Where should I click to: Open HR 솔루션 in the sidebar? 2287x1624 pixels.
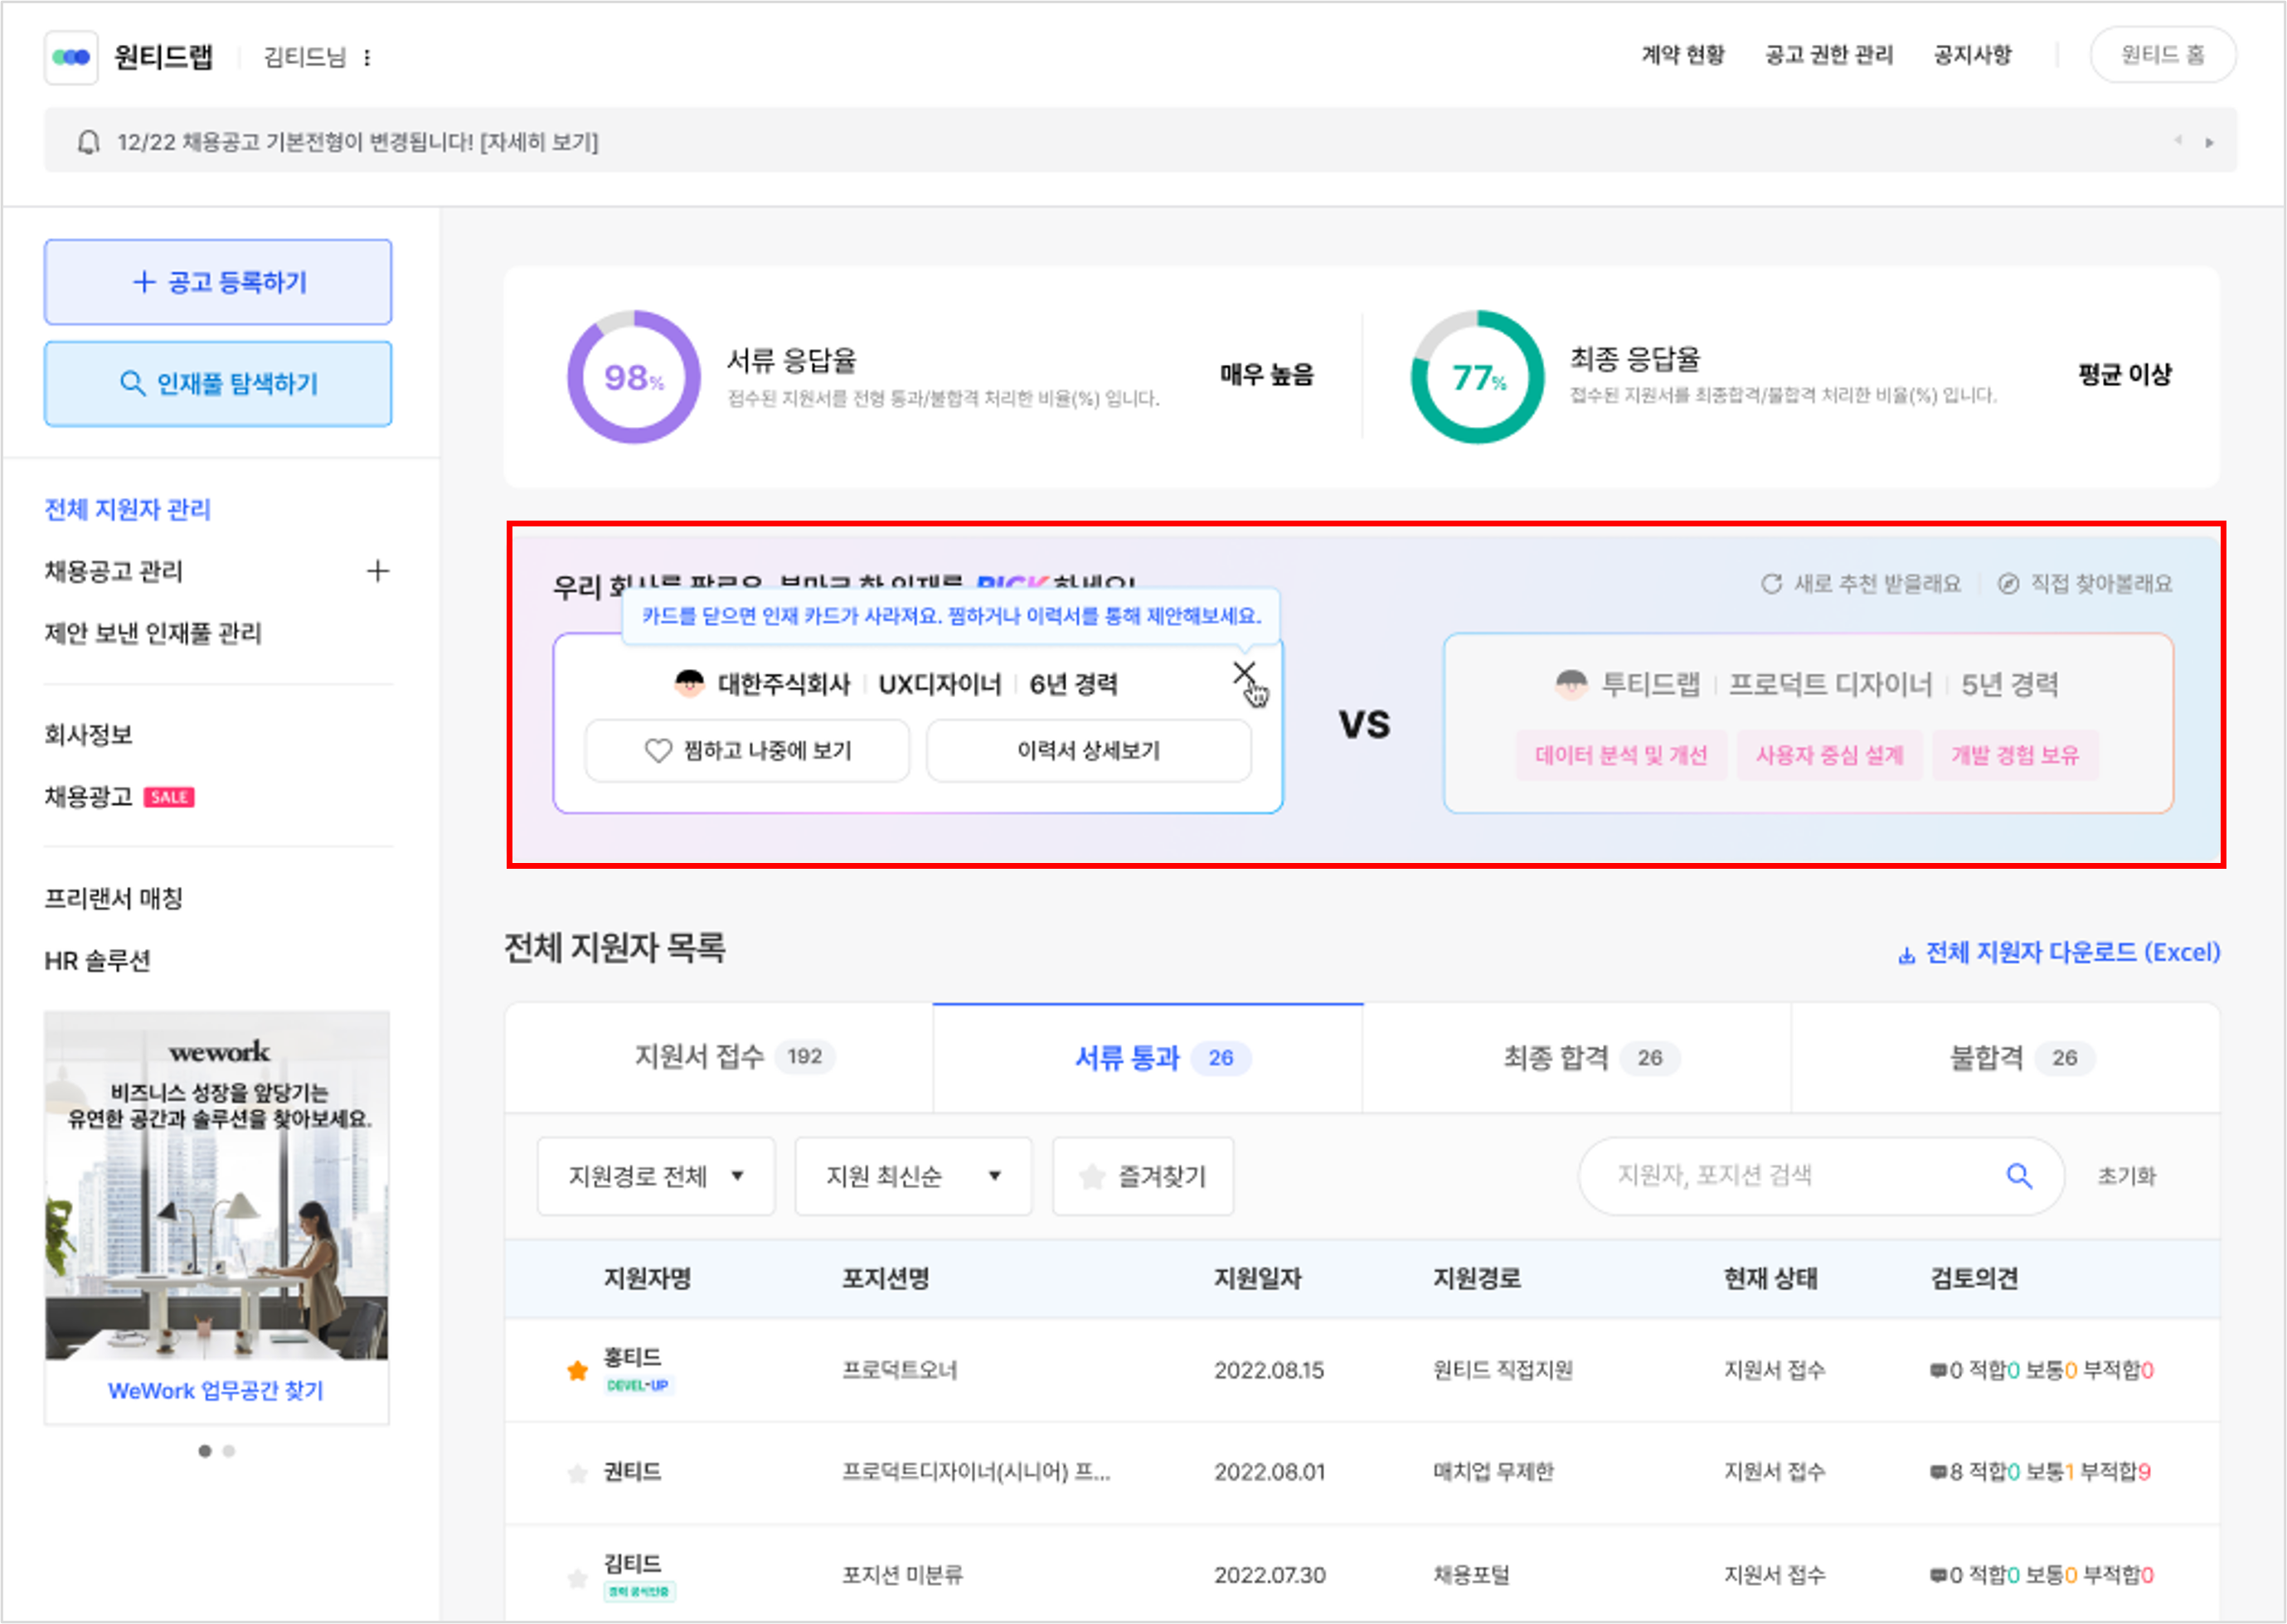(x=97, y=961)
